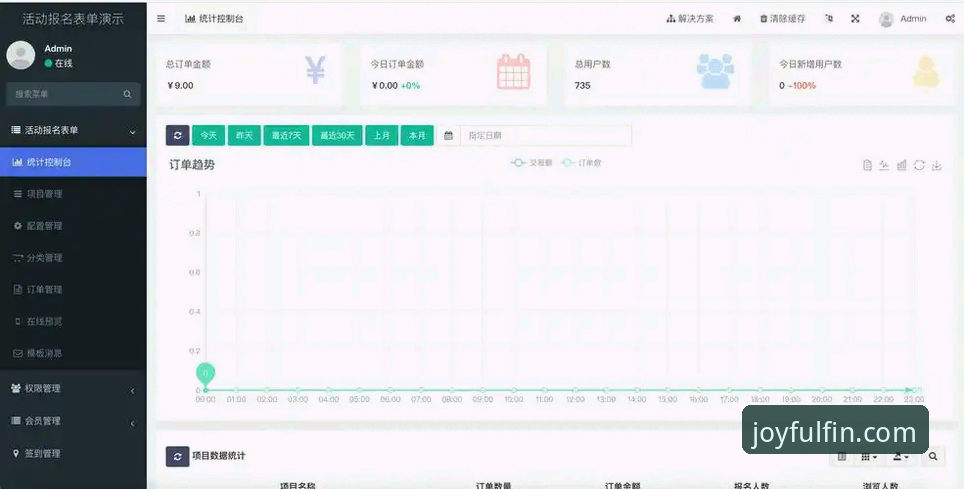Open 签到管理 in the sidebar
The image size is (964, 489).
point(73,454)
